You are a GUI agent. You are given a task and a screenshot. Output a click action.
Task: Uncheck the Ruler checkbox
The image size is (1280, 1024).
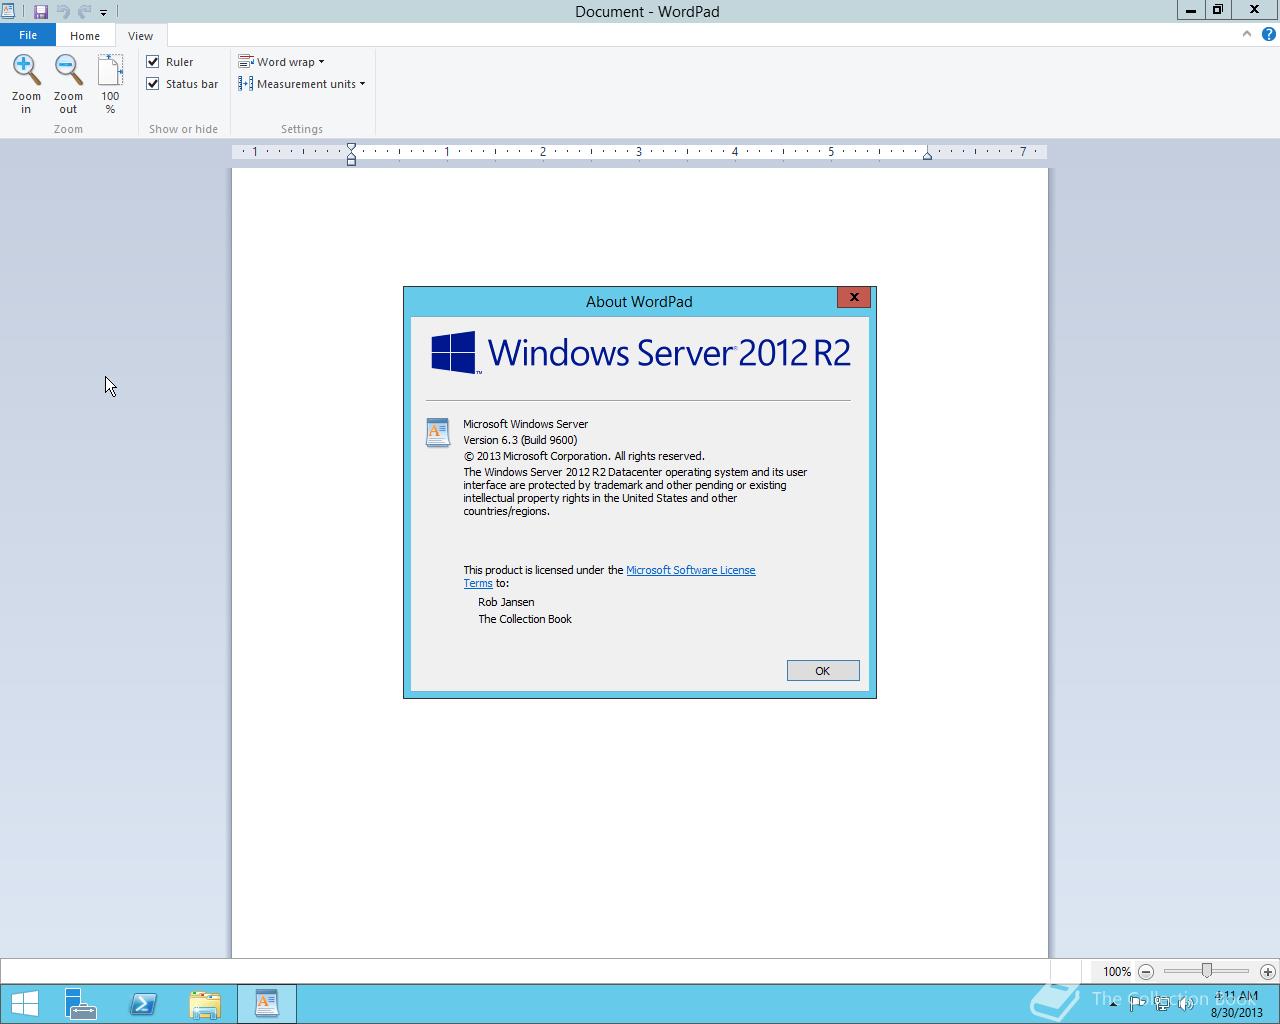tap(153, 62)
